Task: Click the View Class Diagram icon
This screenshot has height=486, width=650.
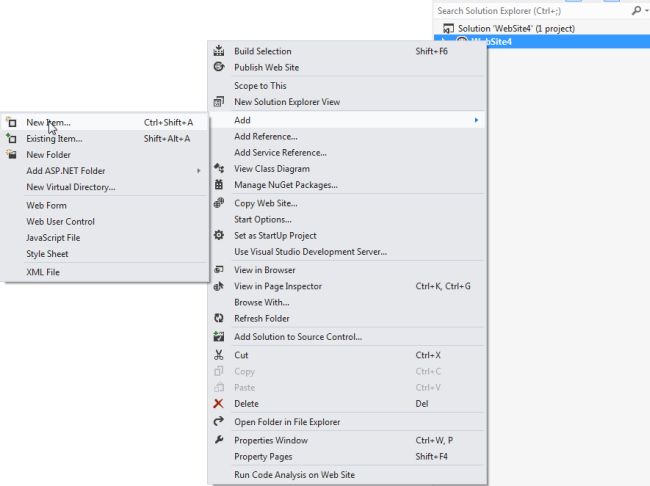Action: coord(219,168)
